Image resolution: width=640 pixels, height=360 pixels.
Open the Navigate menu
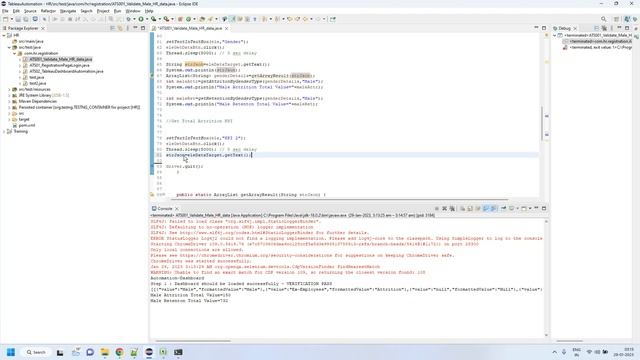(68, 11)
